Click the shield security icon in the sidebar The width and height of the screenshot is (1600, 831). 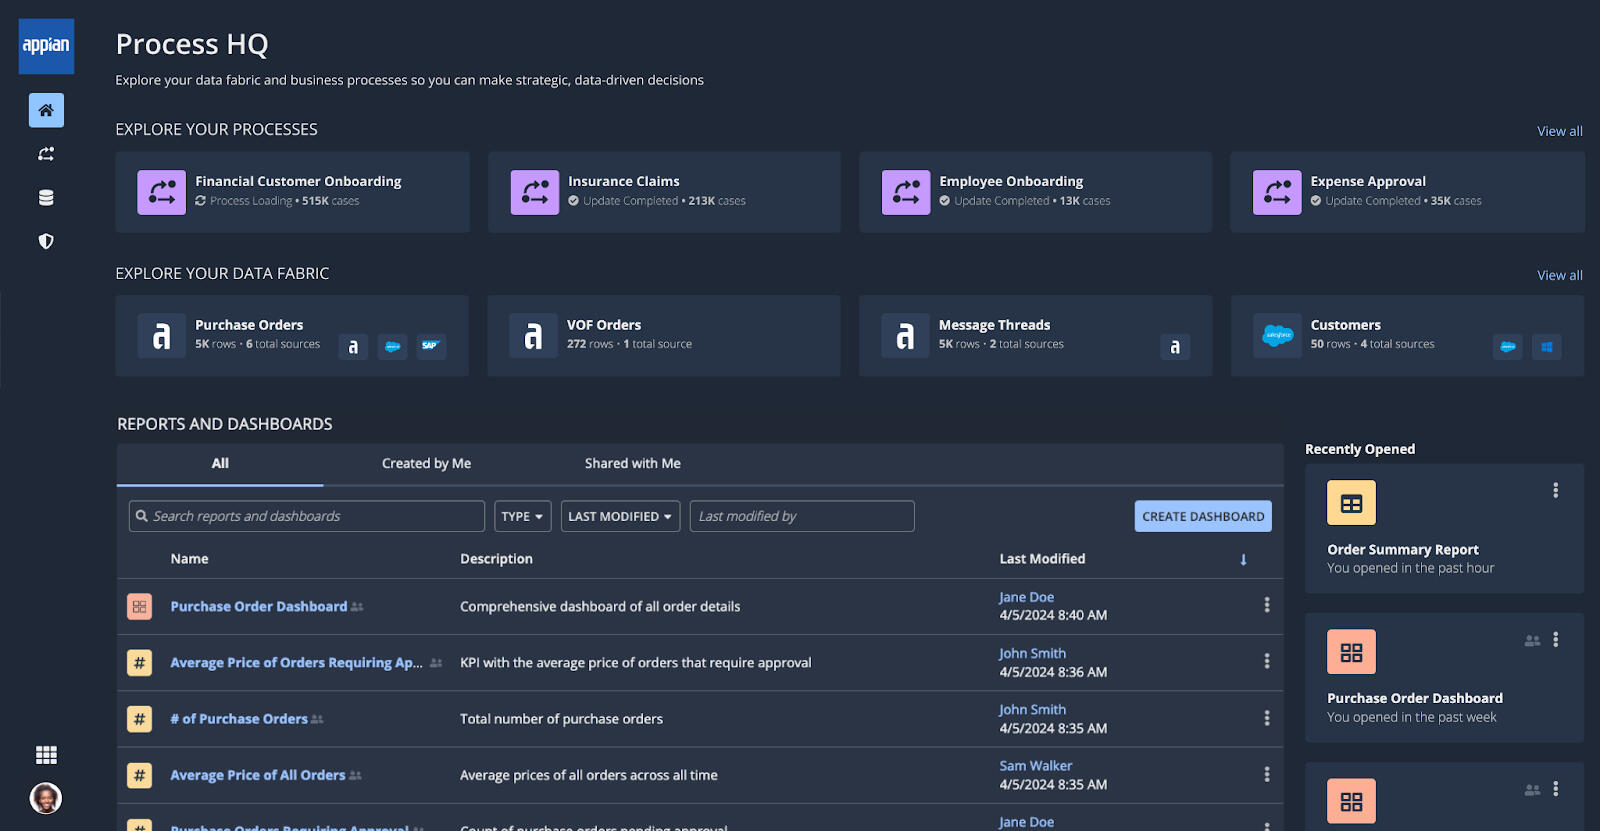[46, 241]
